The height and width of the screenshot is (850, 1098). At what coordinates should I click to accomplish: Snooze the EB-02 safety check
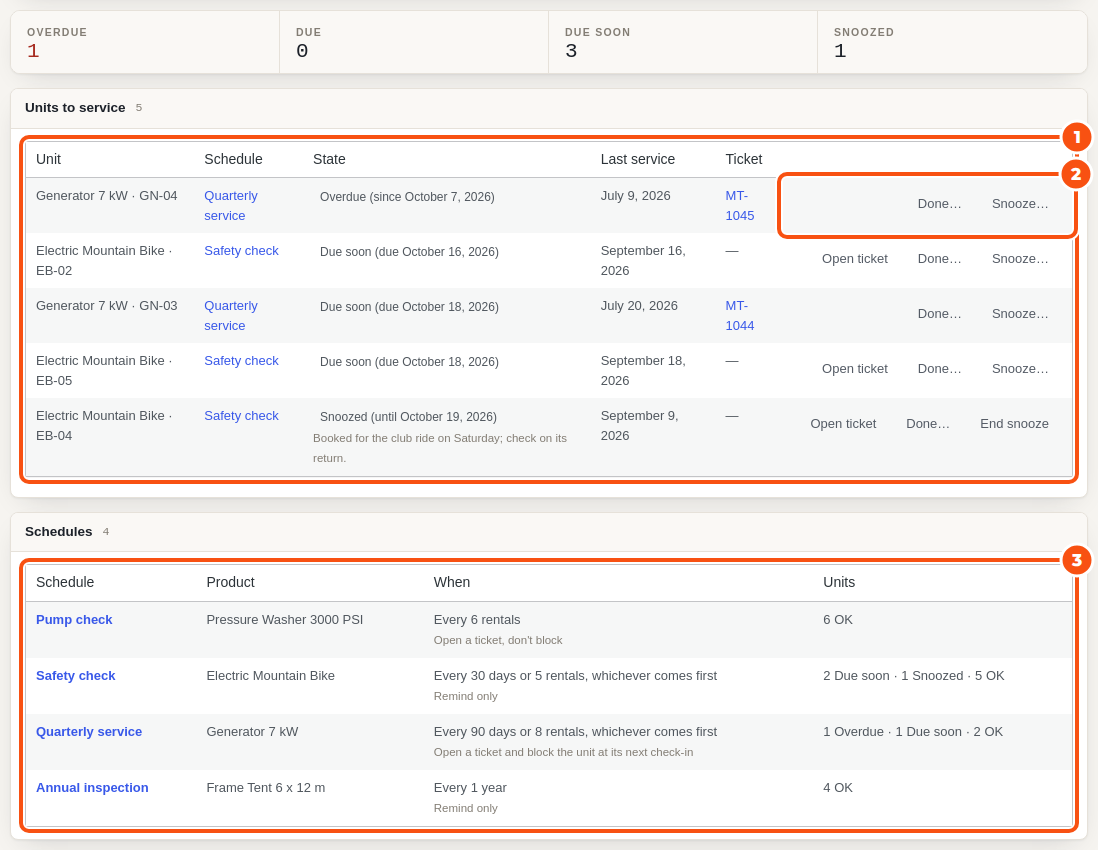(x=1020, y=259)
